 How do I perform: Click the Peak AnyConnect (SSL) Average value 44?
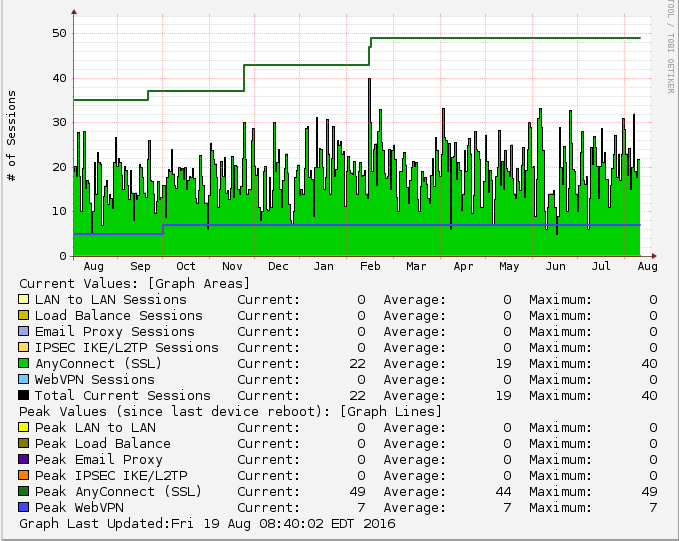(x=504, y=492)
